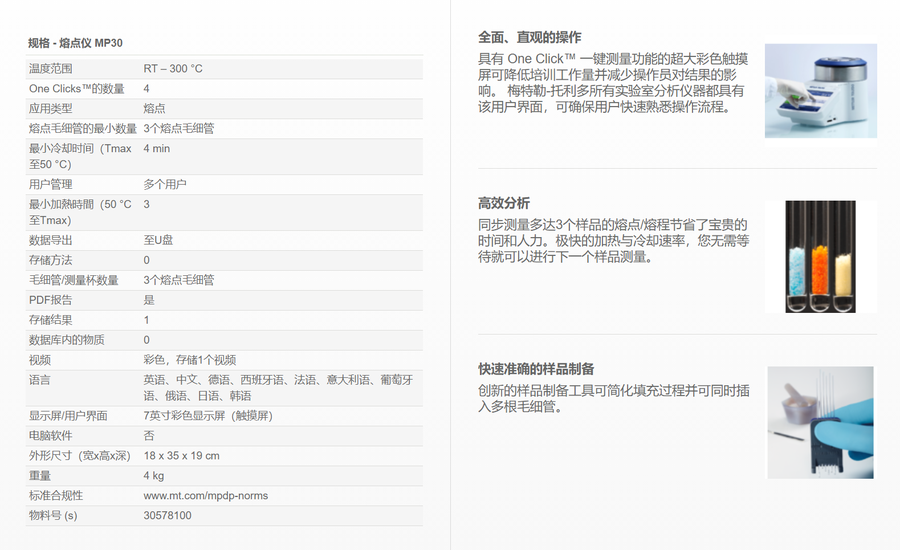Click the 'One Clicks™的数量' row label
The height and width of the screenshot is (550, 900).
click(x=76, y=88)
